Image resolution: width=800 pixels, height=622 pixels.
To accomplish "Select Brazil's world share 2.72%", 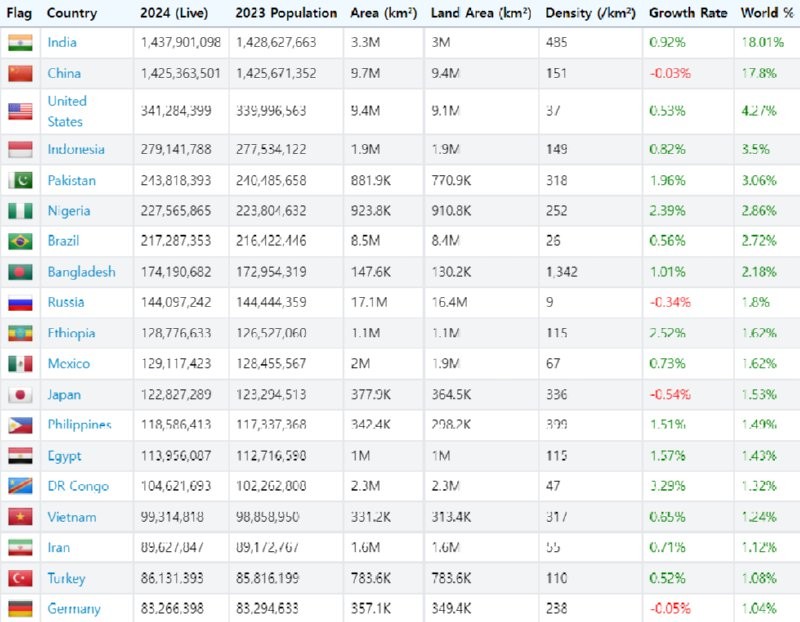I will point(759,241).
